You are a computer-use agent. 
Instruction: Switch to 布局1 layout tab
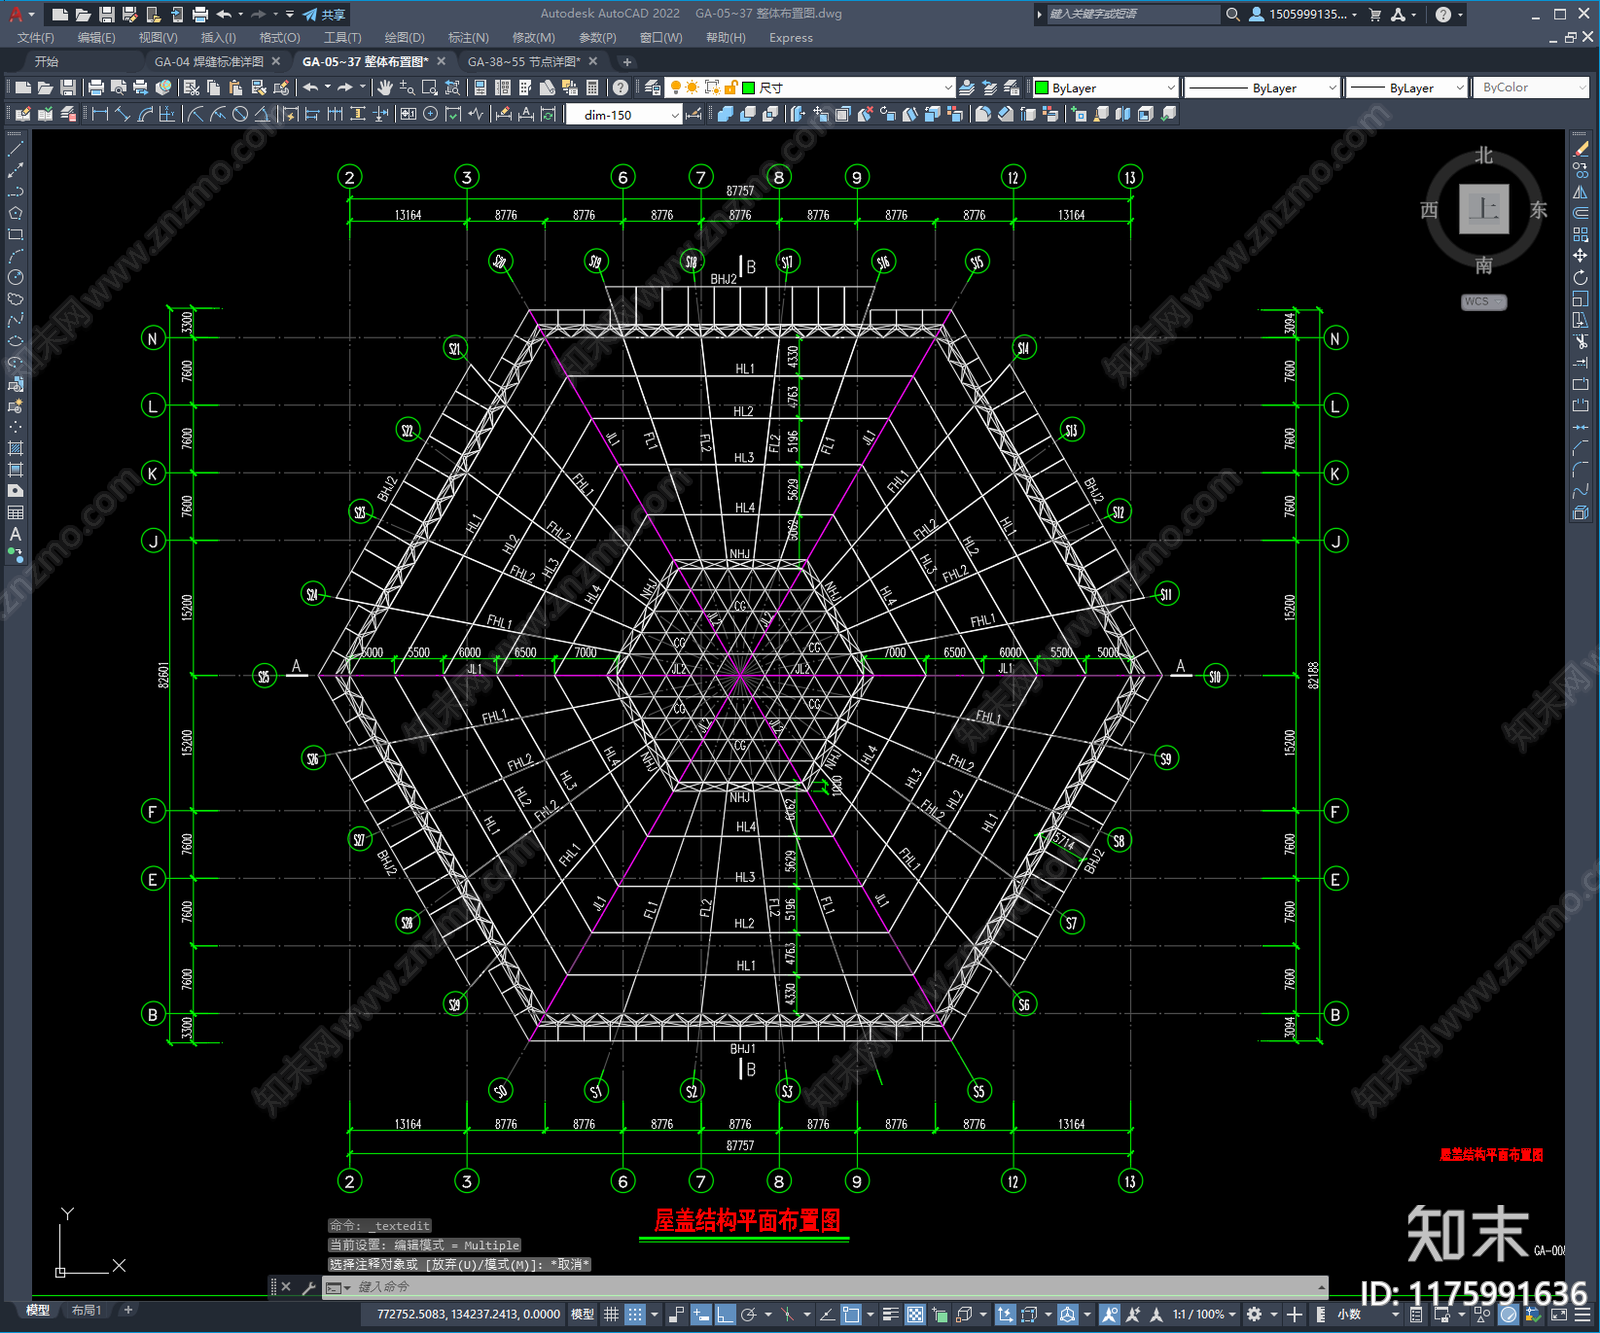click(x=86, y=1310)
